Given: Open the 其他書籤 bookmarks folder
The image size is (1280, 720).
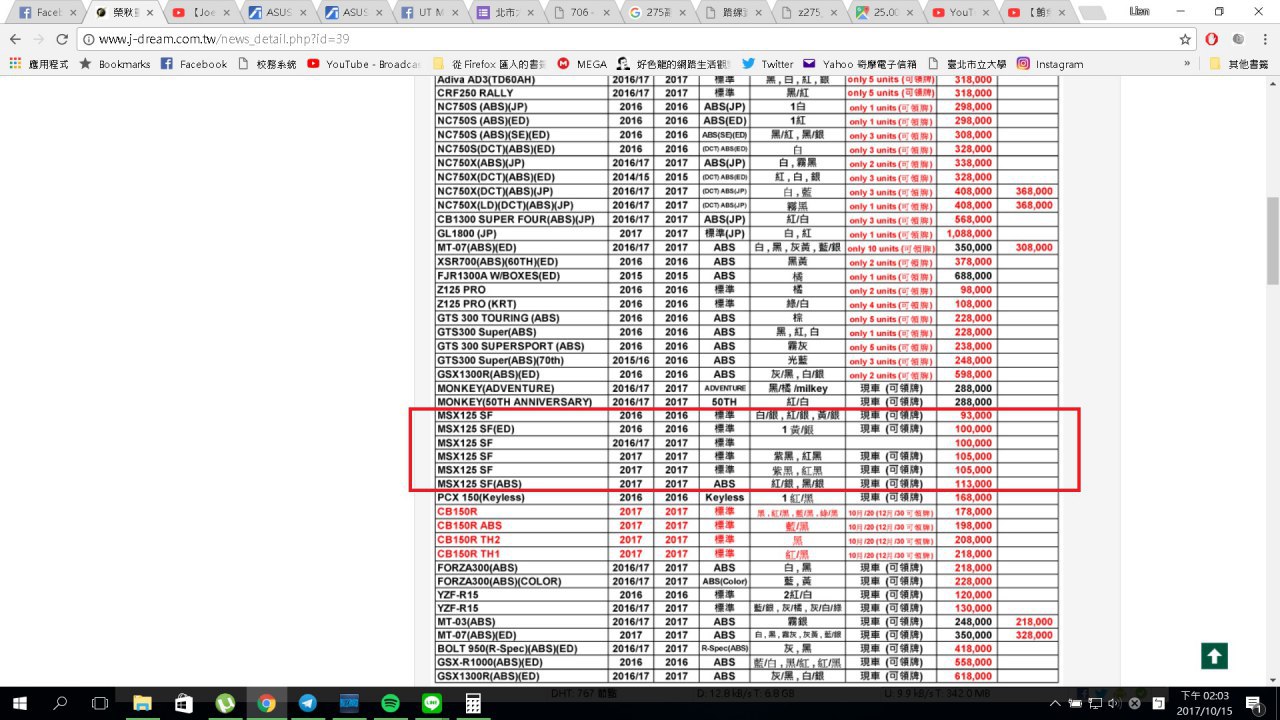Looking at the screenshot, I should 1240,64.
